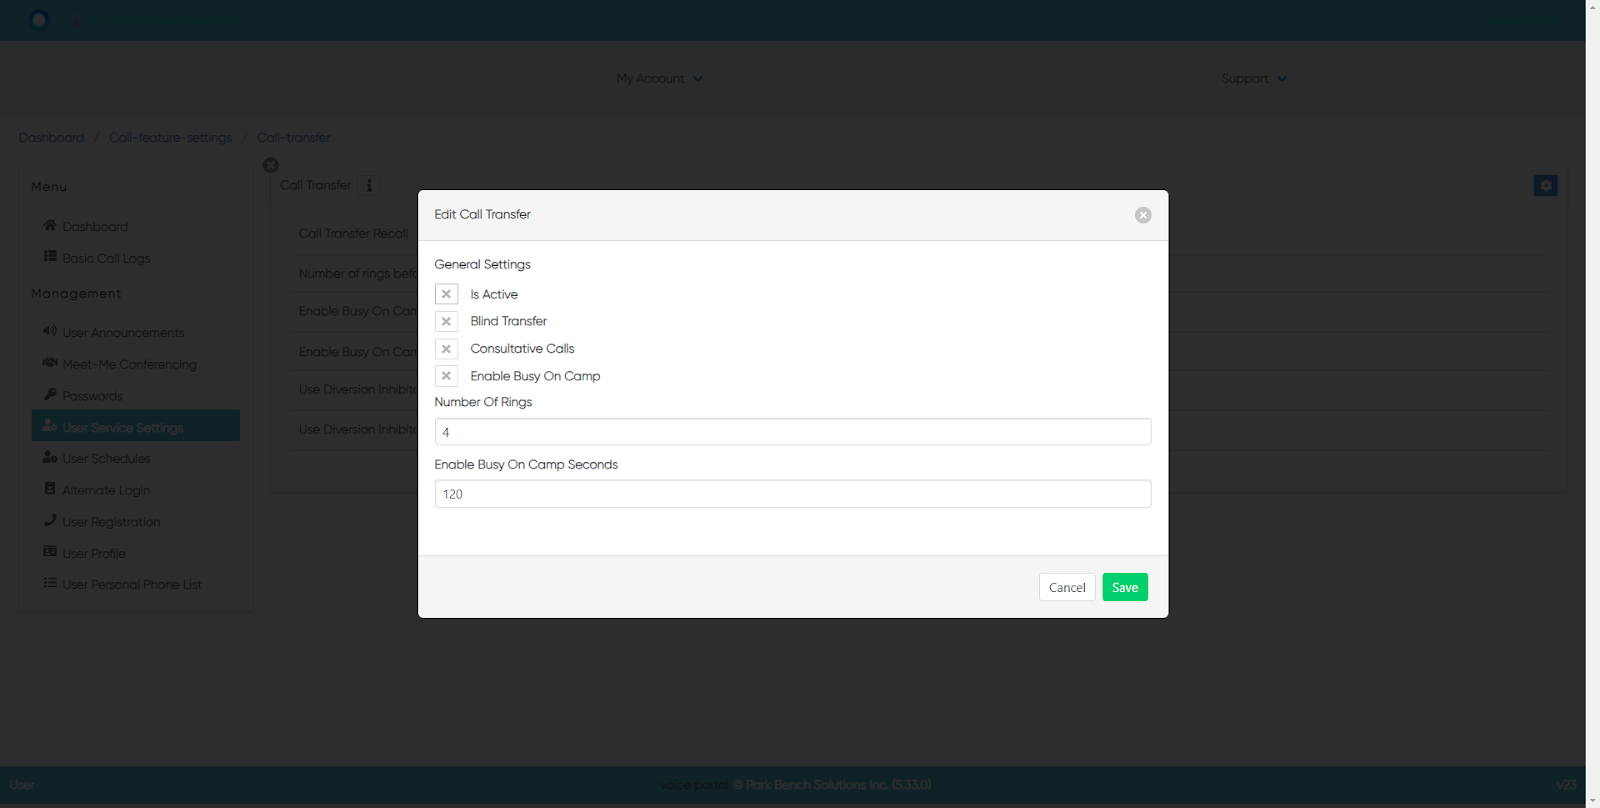Open Alternate Login in sidebar
Image resolution: width=1600 pixels, height=808 pixels.
(x=106, y=490)
